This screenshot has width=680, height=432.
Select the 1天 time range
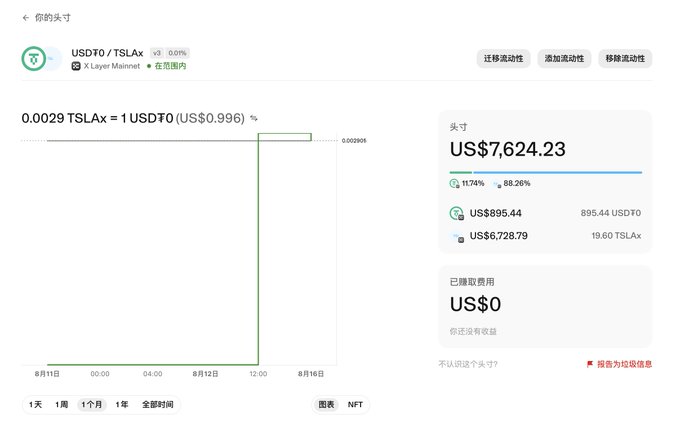tap(36, 405)
